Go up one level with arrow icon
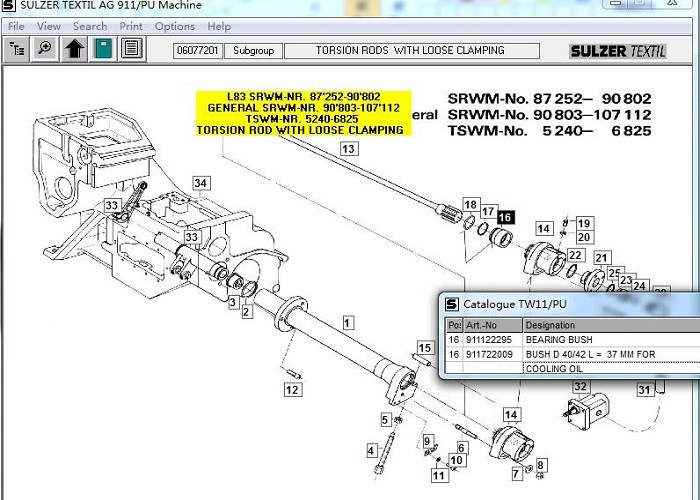 click(74, 49)
